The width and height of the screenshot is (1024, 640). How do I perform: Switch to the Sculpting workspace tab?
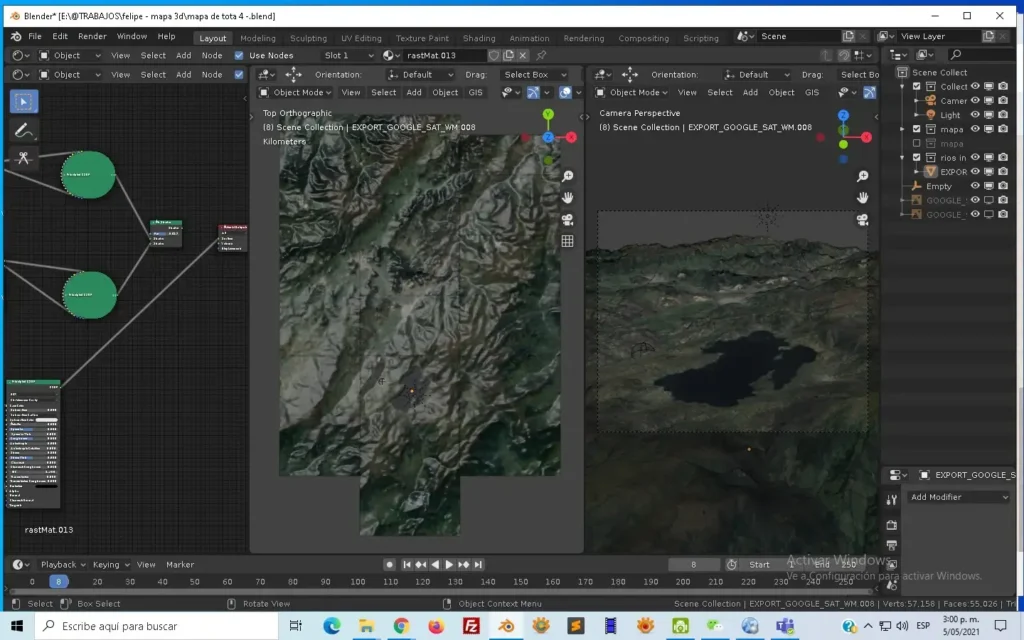point(308,38)
